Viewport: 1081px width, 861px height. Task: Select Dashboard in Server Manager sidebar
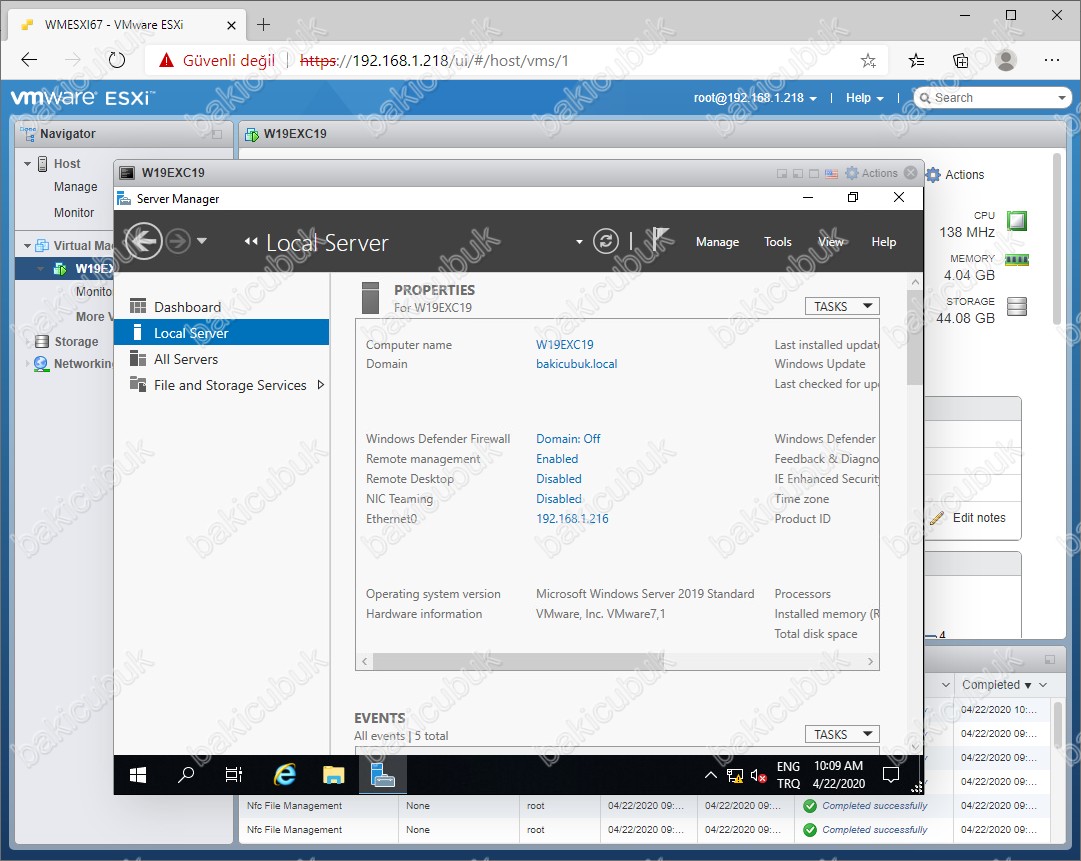coord(221,307)
